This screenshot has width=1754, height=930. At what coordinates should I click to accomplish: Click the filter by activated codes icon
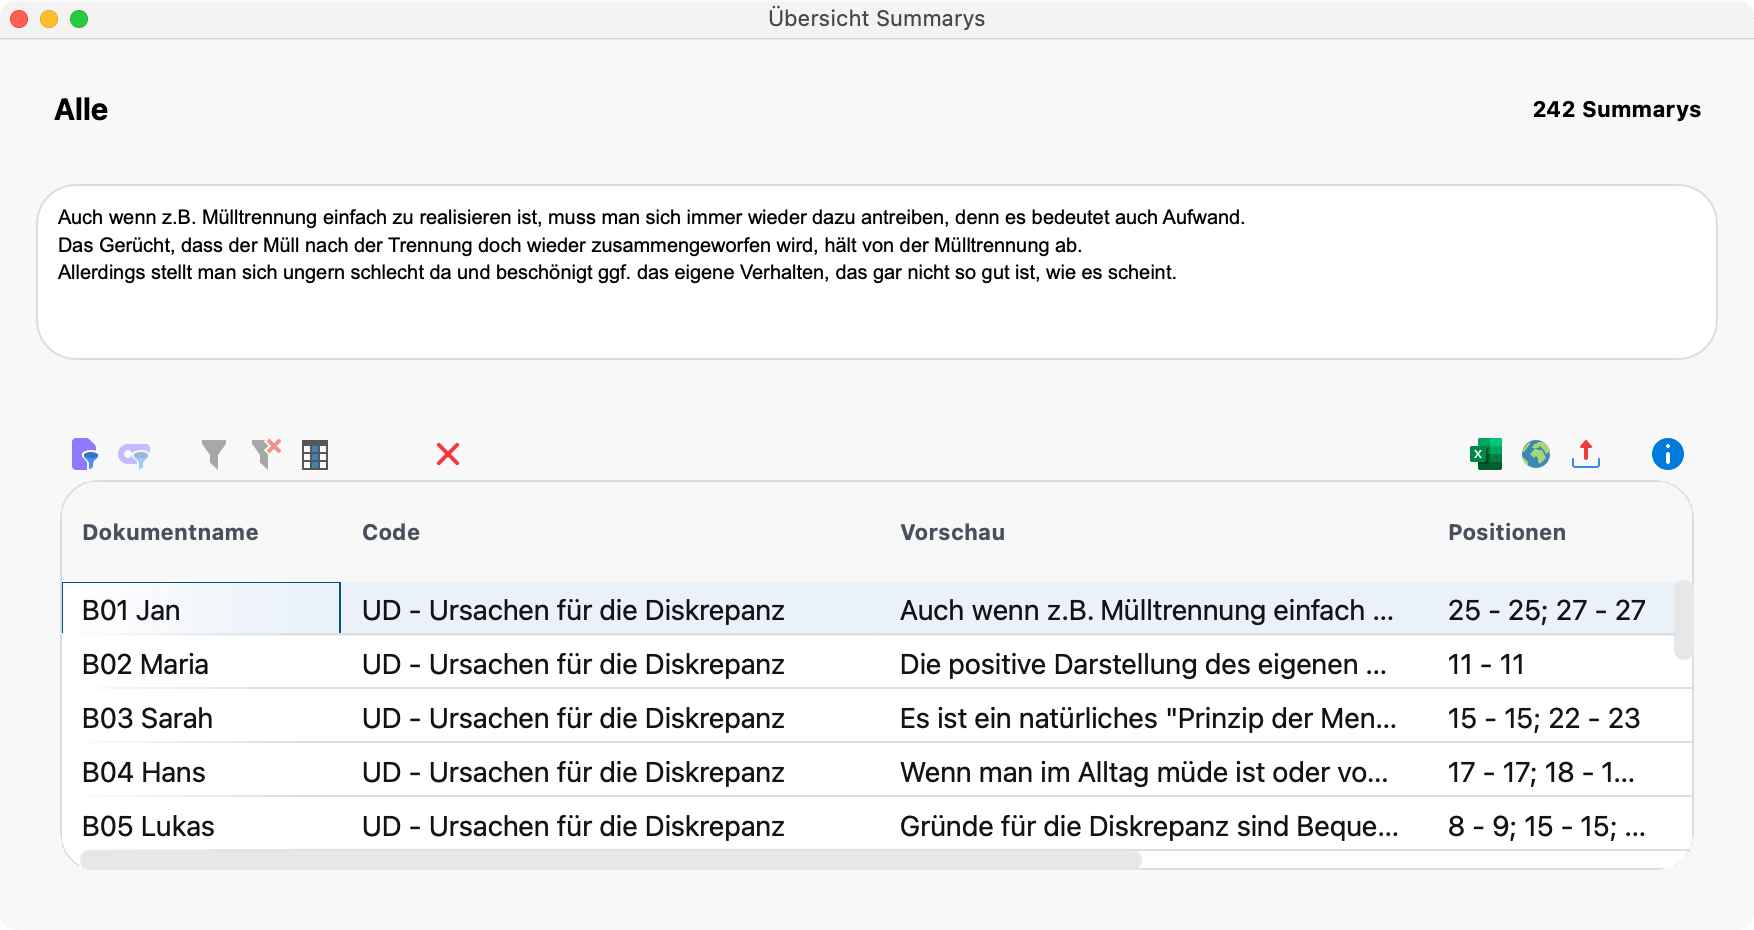pyautogui.click(x=134, y=455)
